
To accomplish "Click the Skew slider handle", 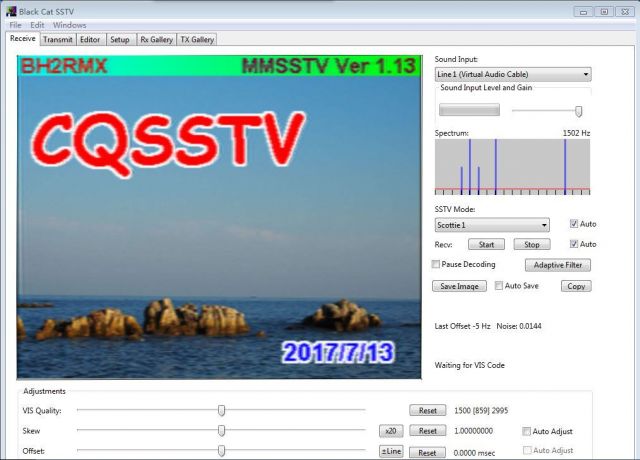I will click(221, 430).
